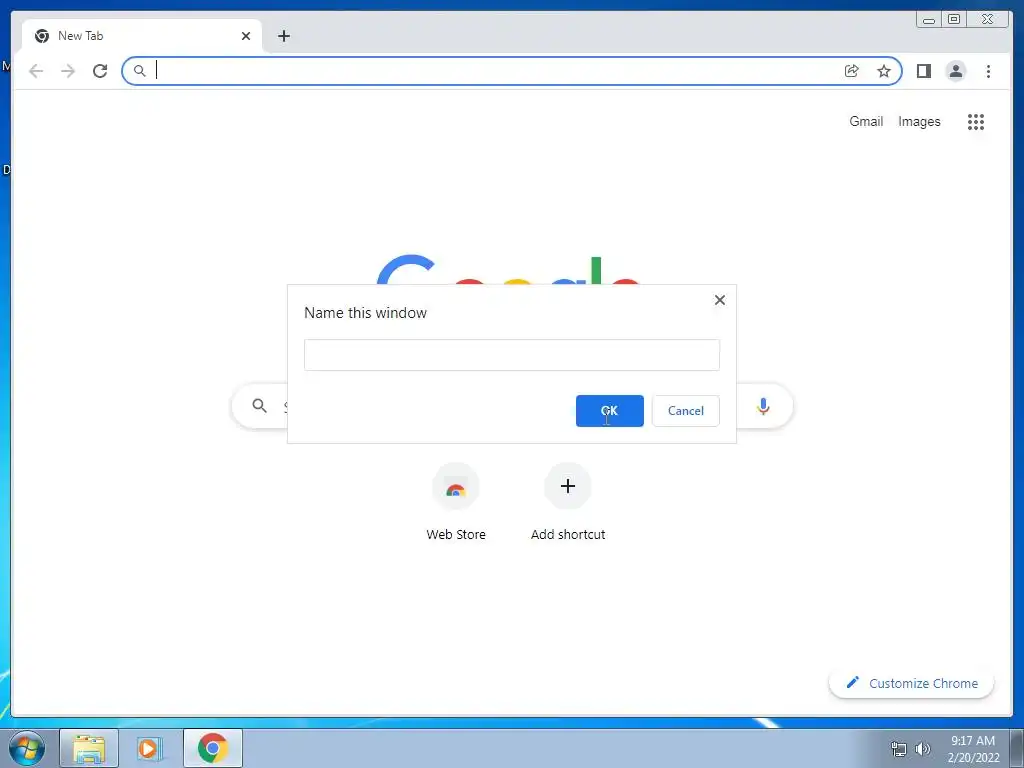This screenshot has width=1024, height=768.
Task: Click the Forward navigation arrow
Action: [x=68, y=71]
